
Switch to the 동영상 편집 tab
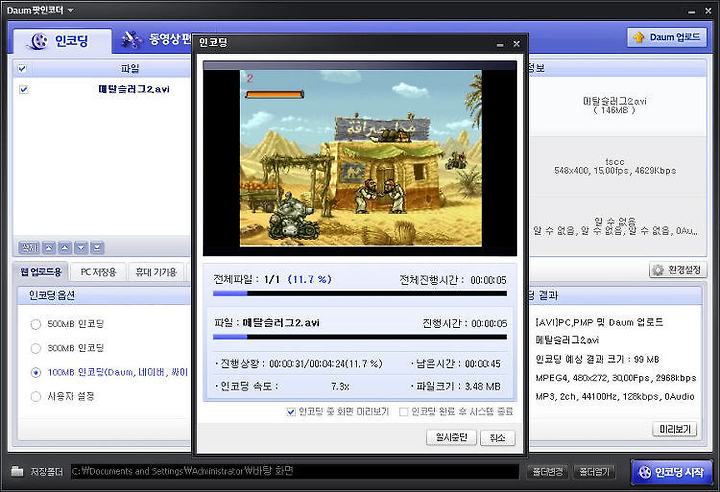tap(157, 39)
